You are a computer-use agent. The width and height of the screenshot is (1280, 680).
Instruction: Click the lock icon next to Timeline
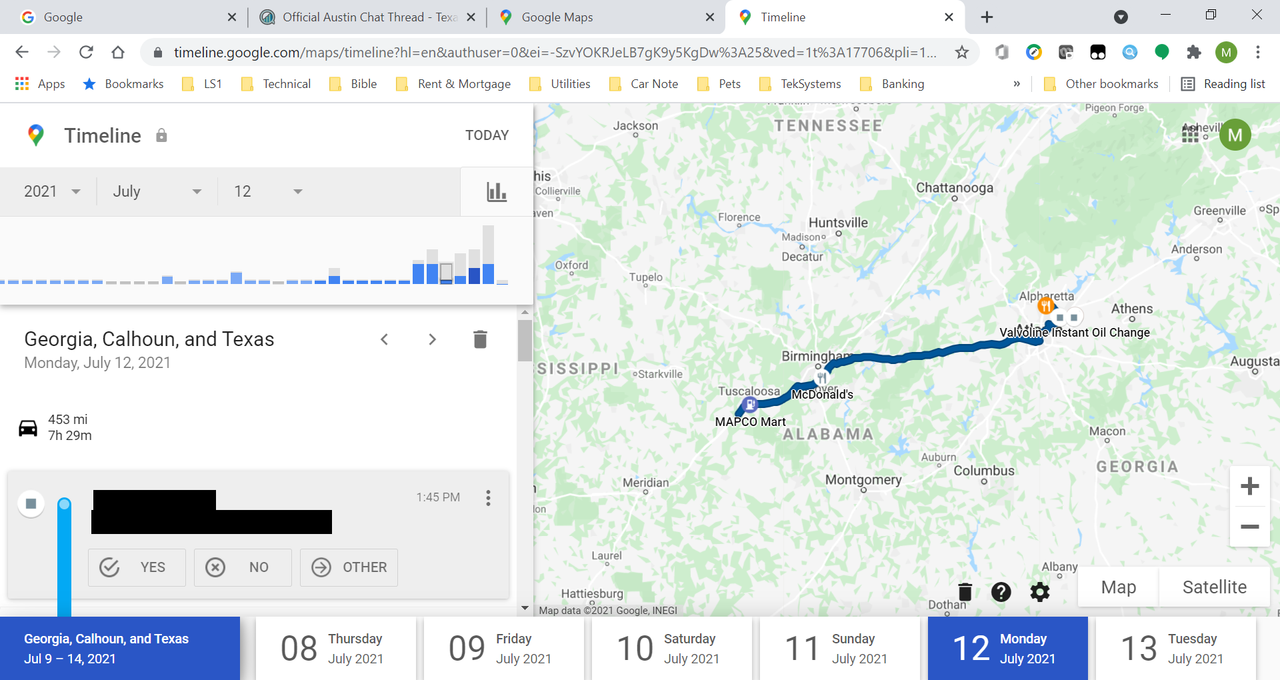click(x=161, y=135)
